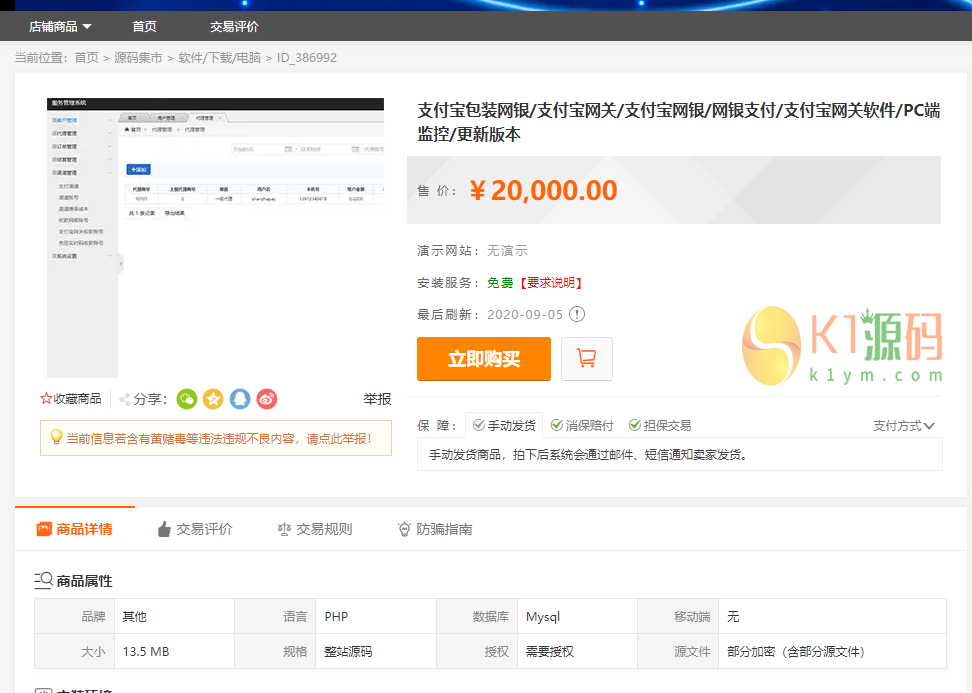Expand the 店铺商品 dropdown menu
Screen dimensions: 972x693
pyautogui.click(x=60, y=27)
